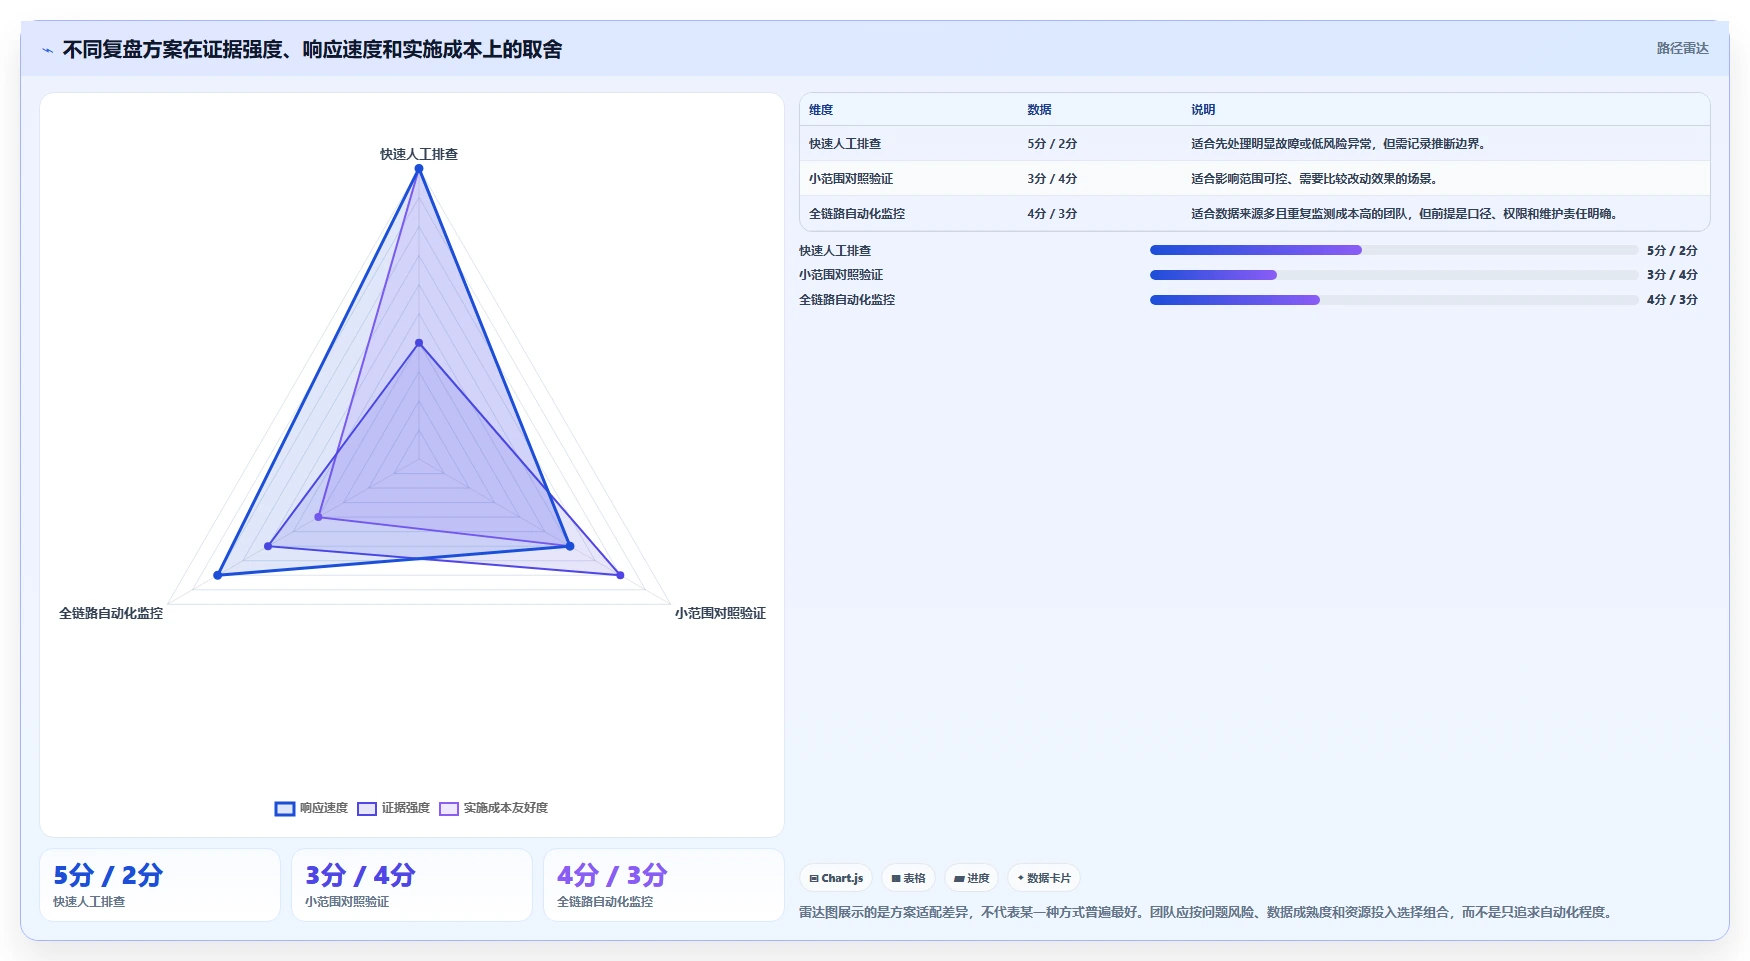This screenshot has height=961, width=1750.
Task: Click the radar top vertex data point
Action: click(419, 168)
